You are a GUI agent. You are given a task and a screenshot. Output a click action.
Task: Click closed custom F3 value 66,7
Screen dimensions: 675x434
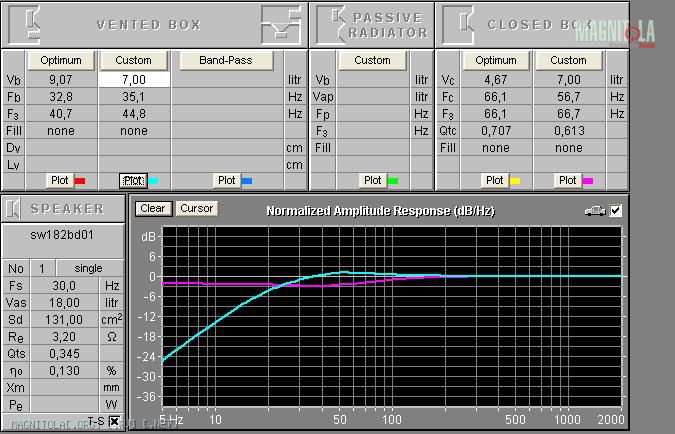[x=569, y=114]
